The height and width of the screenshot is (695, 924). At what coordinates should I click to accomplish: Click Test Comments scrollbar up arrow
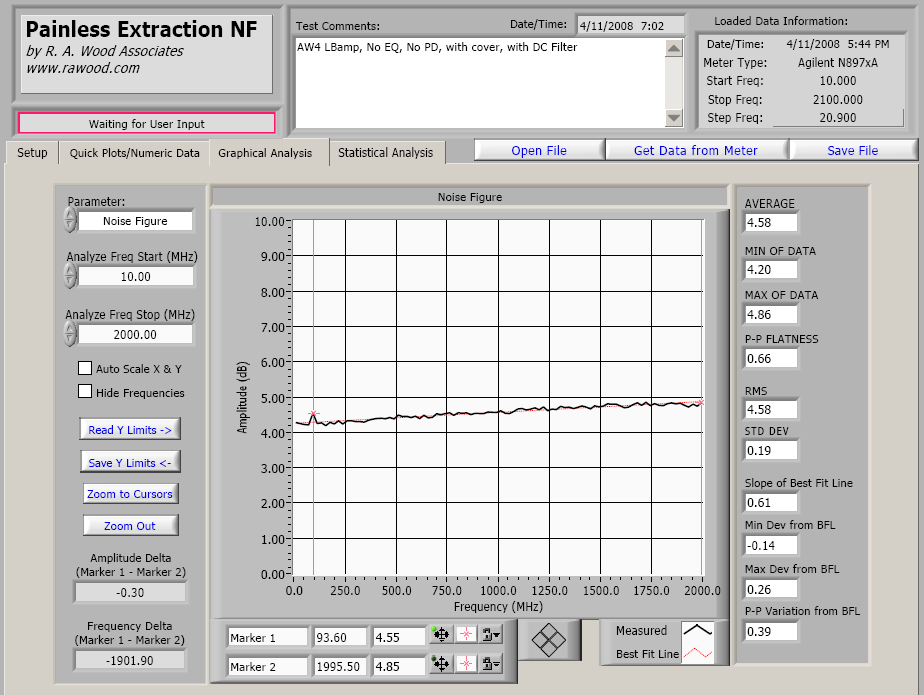click(674, 48)
